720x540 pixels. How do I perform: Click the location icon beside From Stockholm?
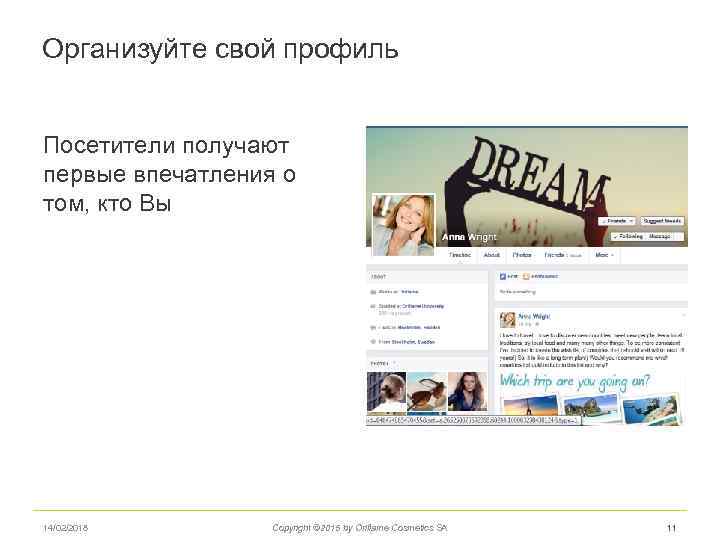click(x=373, y=342)
